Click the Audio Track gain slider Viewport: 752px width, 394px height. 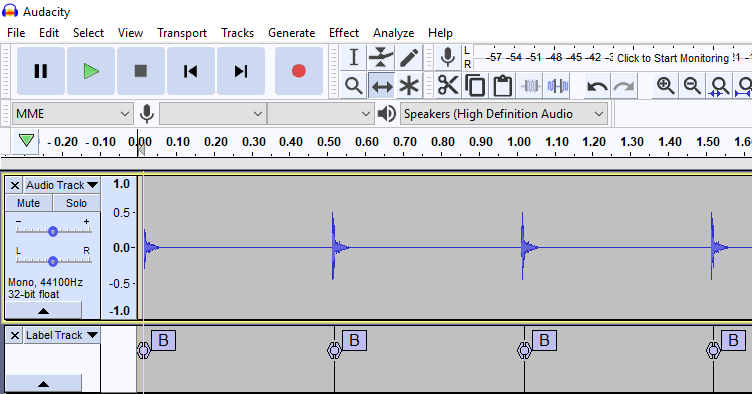[53, 231]
